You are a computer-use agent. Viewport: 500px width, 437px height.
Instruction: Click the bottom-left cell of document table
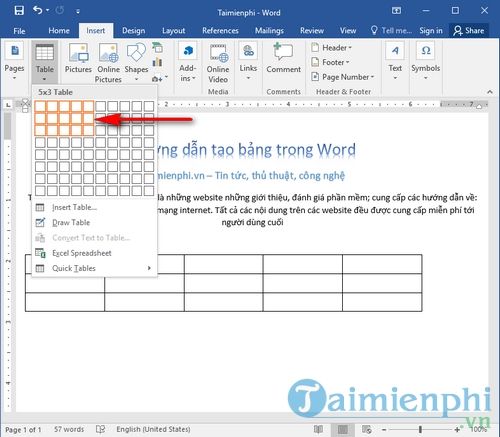pos(65,302)
